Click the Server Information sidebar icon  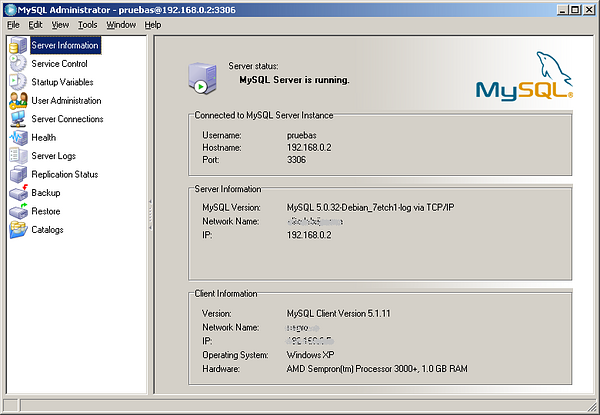[18, 45]
